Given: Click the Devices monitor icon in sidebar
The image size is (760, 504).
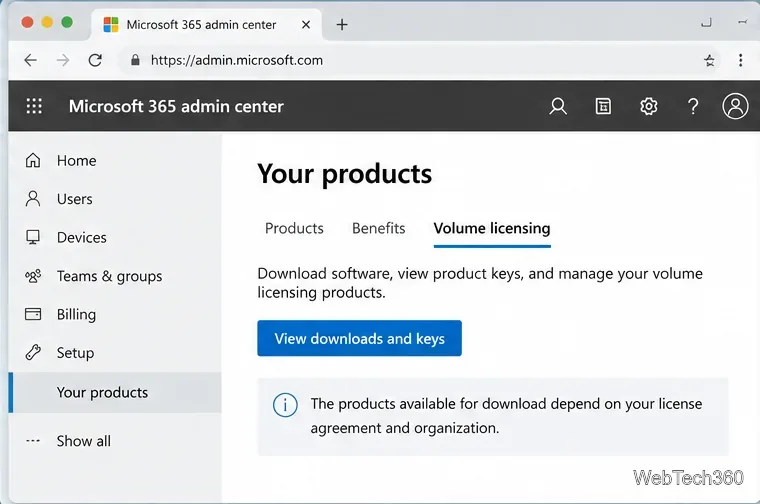Looking at the screenshot, I should click(33, 237).
